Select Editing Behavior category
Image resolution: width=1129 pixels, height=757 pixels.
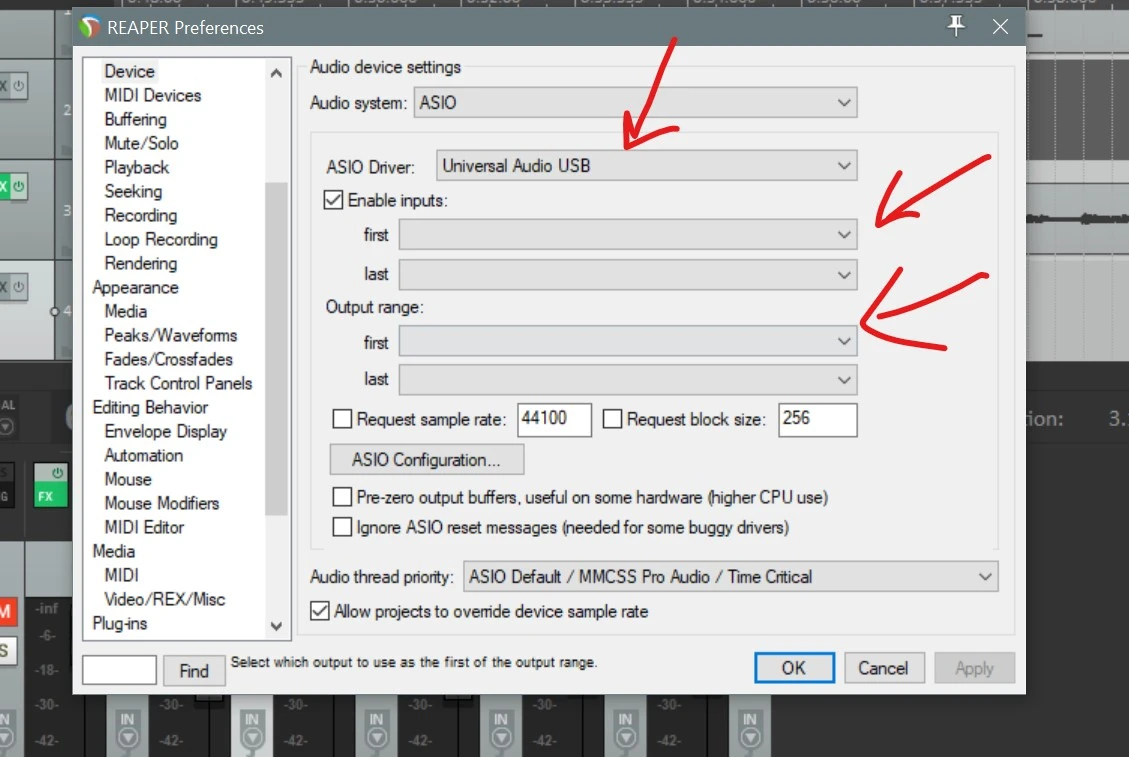click(x=150, y=407)
